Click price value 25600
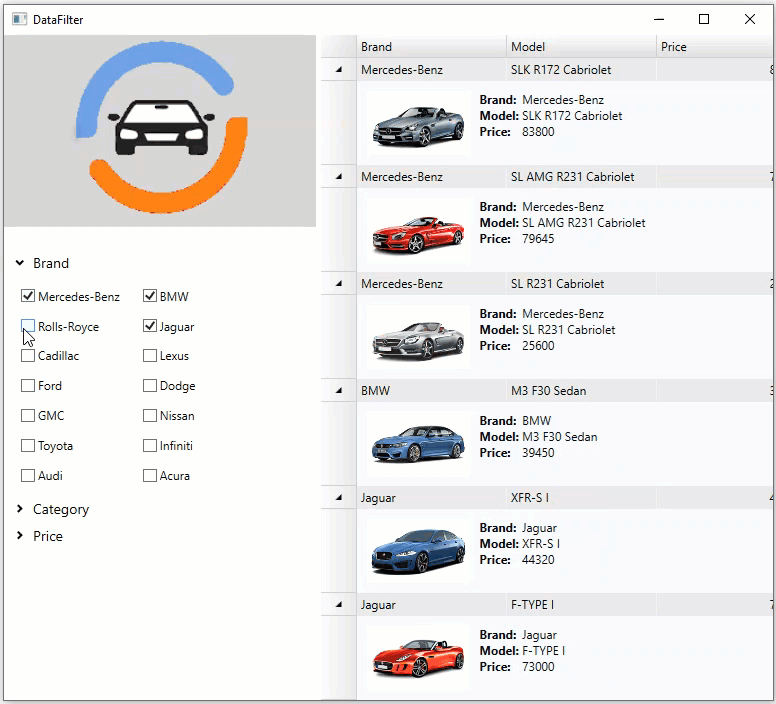This screenshot has height=704, width=776. 538,345
